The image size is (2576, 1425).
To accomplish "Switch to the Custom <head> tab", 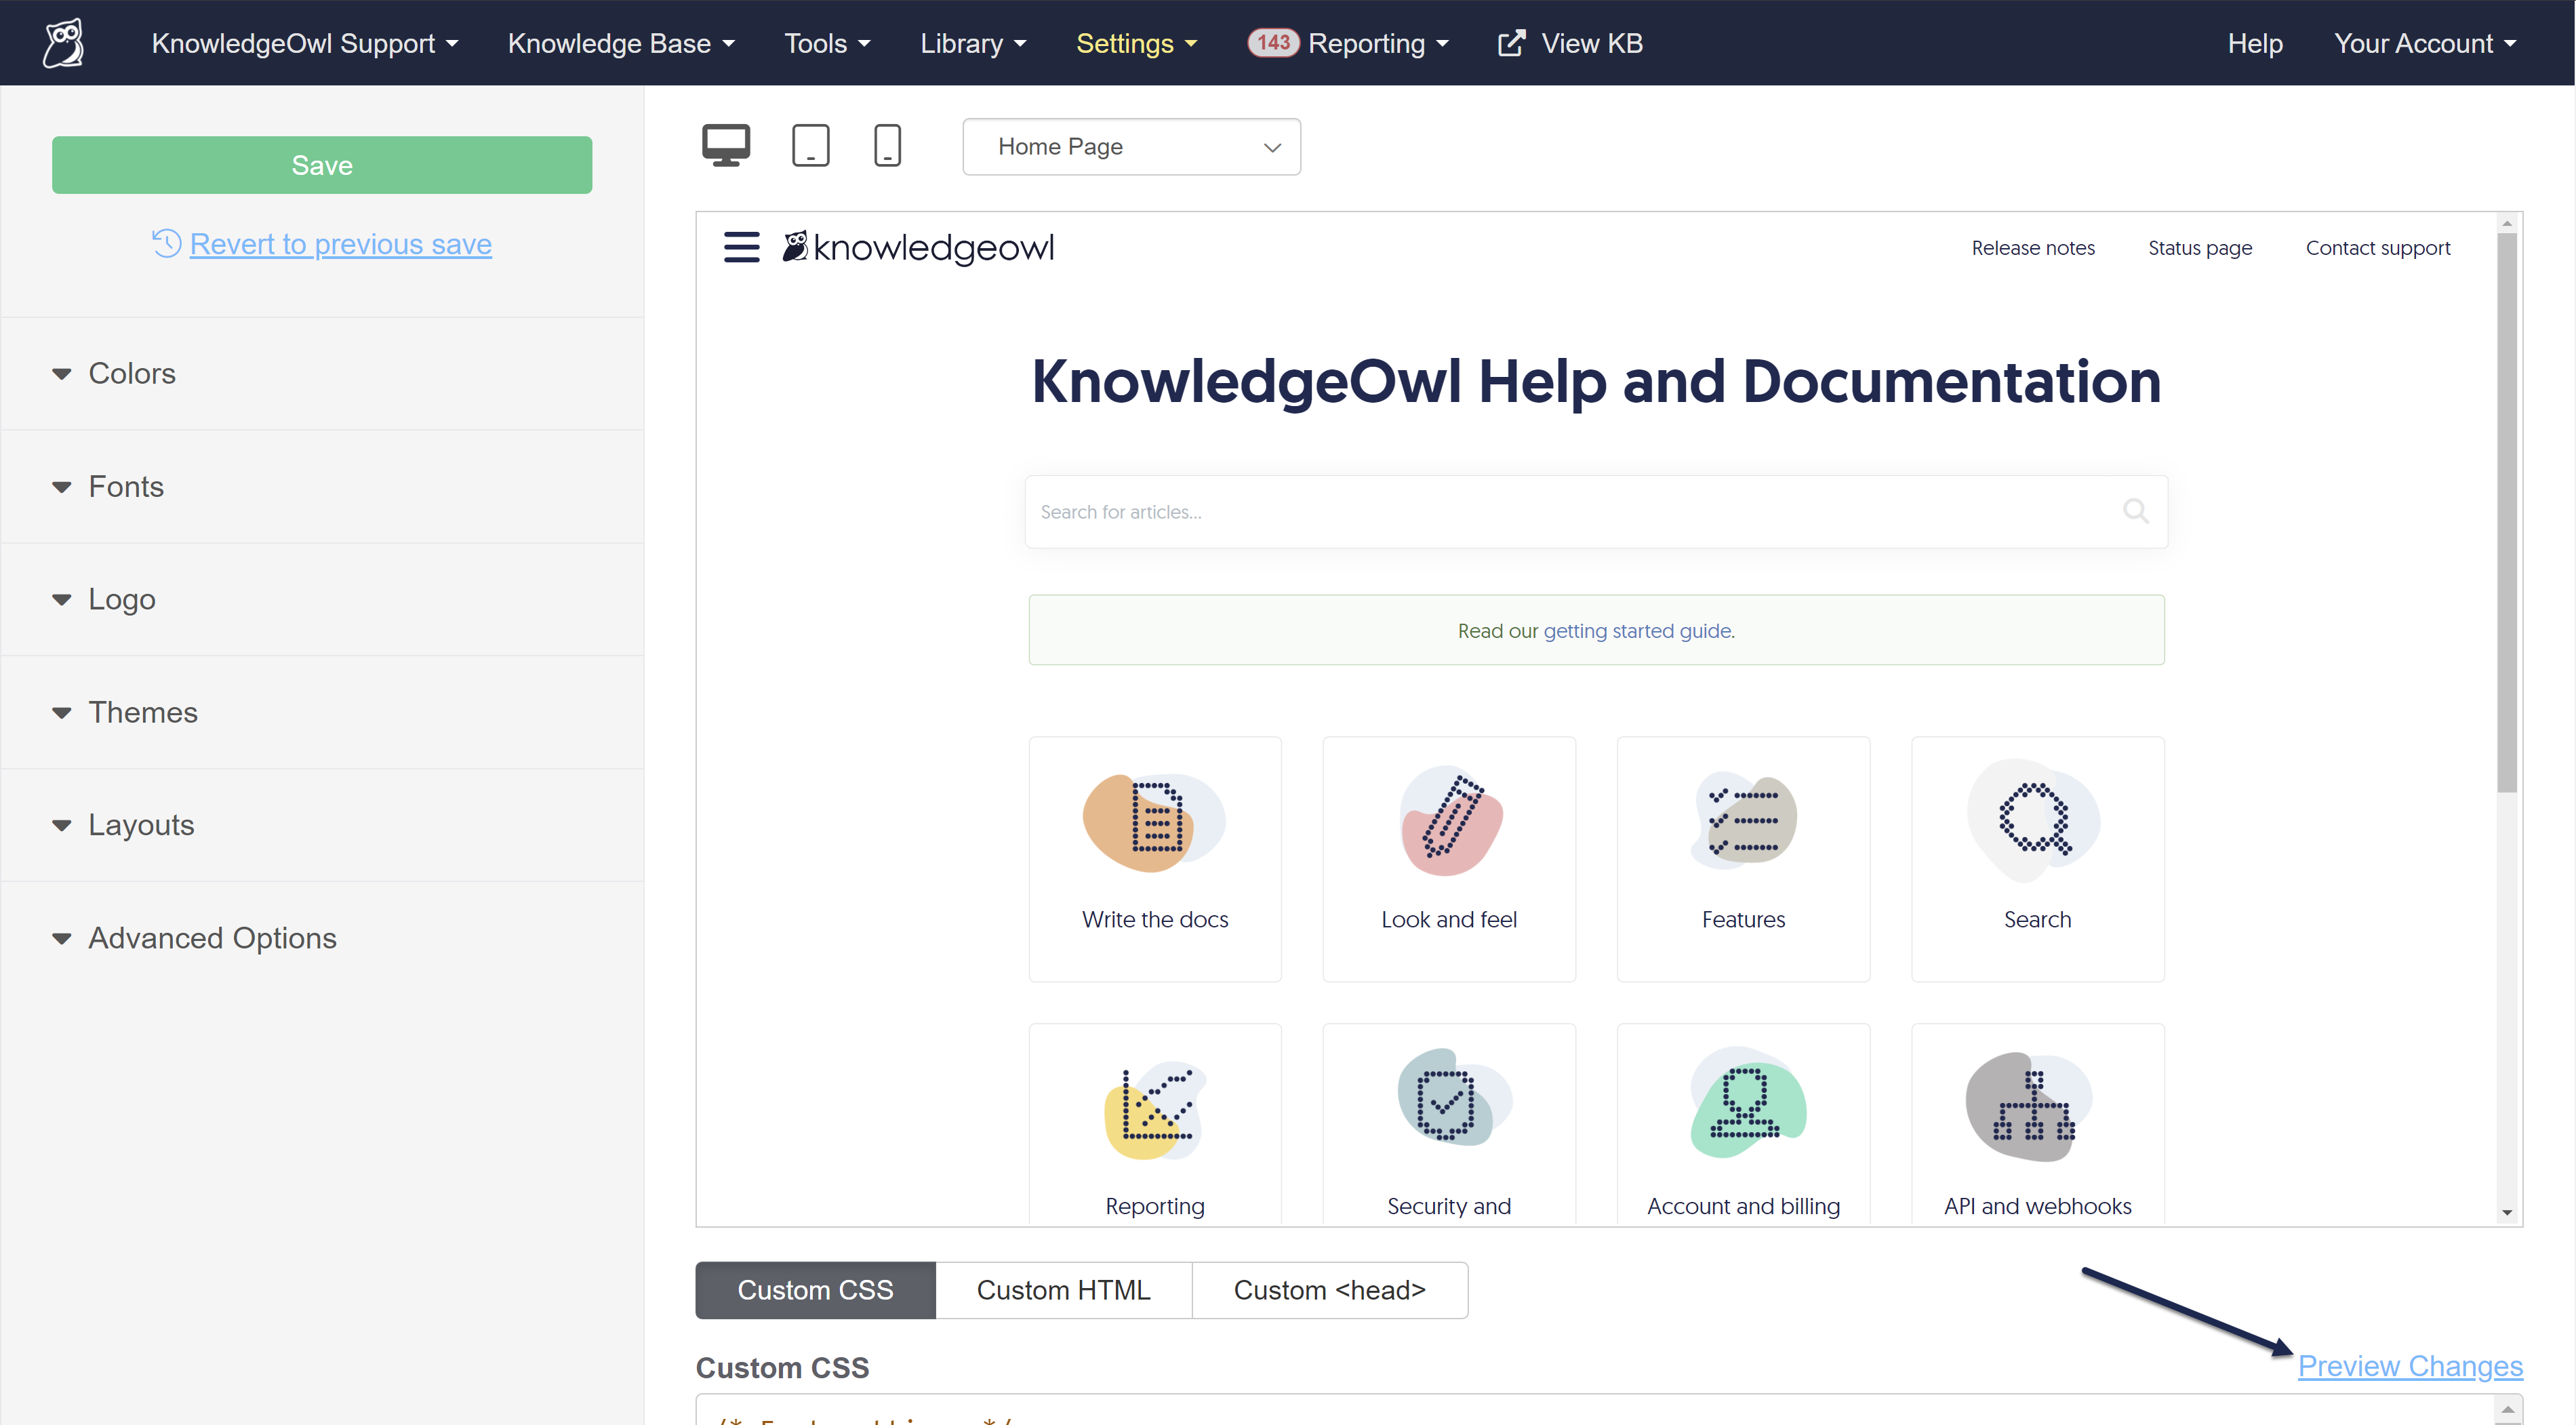I will coord(1329,1290).
